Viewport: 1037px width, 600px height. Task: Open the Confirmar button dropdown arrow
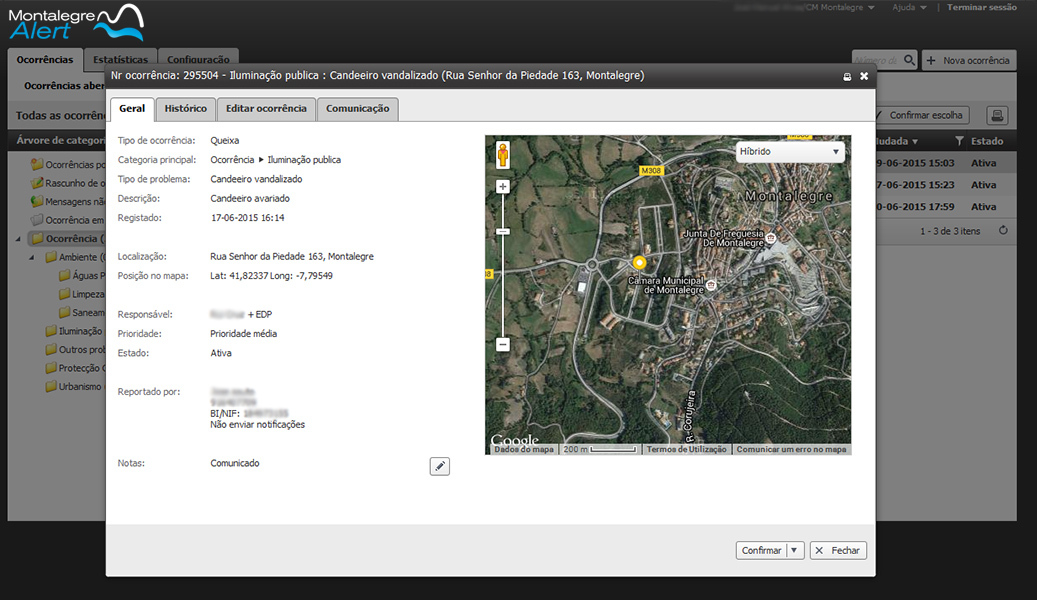tap(795, 550)
